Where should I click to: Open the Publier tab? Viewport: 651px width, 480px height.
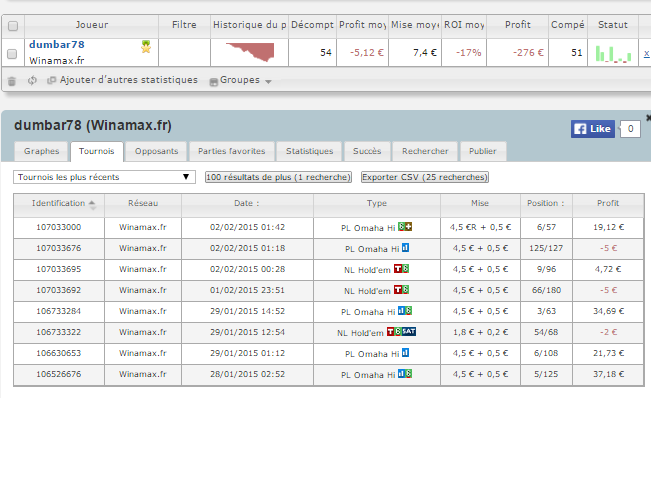coord(483,151)
